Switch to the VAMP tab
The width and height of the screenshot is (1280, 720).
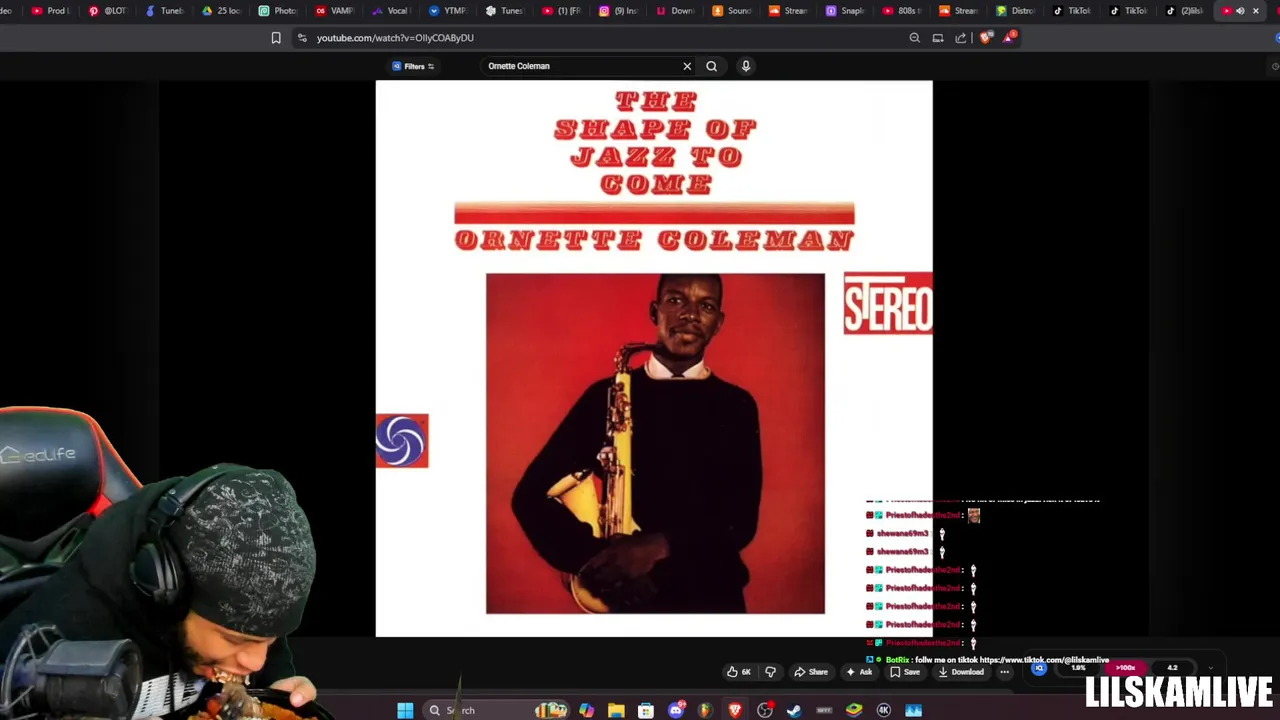pyautogui.click(x=335, y=11)
